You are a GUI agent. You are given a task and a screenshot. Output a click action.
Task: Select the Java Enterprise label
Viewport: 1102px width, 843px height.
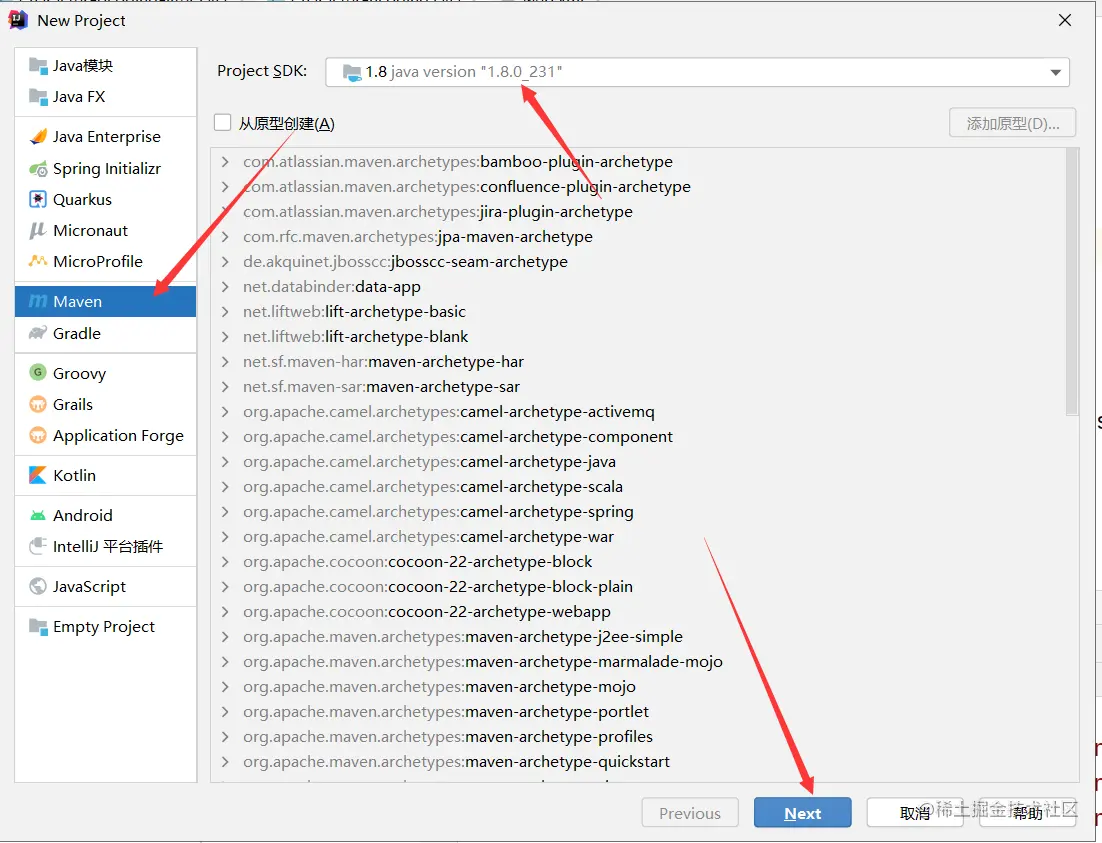107,136
